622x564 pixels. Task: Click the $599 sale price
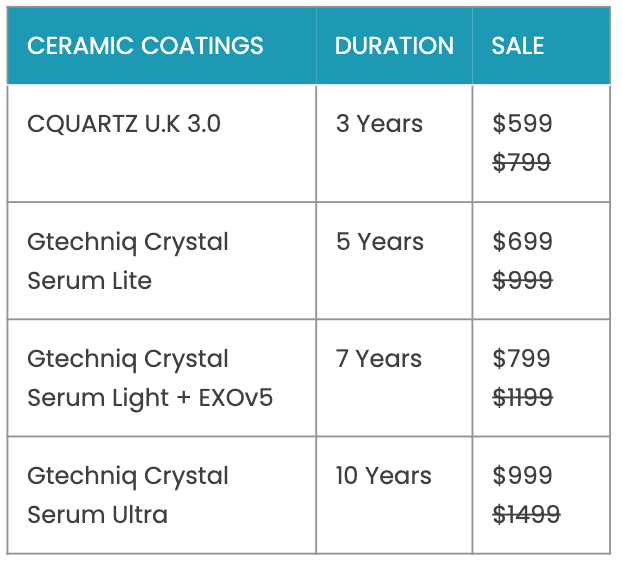(522, 124)
